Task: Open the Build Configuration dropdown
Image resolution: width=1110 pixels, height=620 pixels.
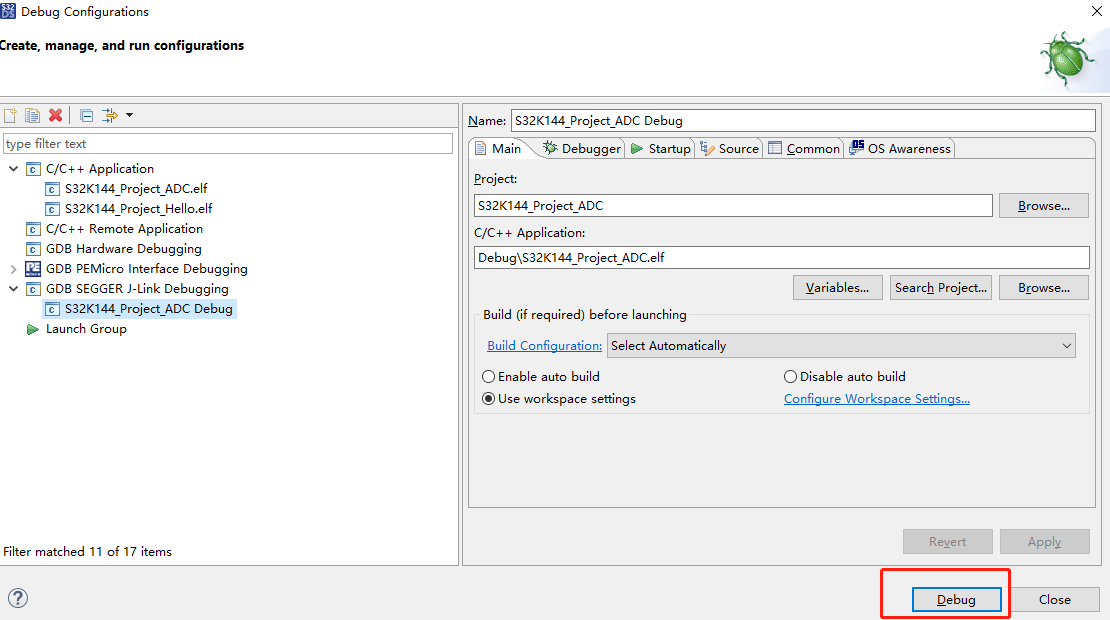Action: (x=841, y=345)
